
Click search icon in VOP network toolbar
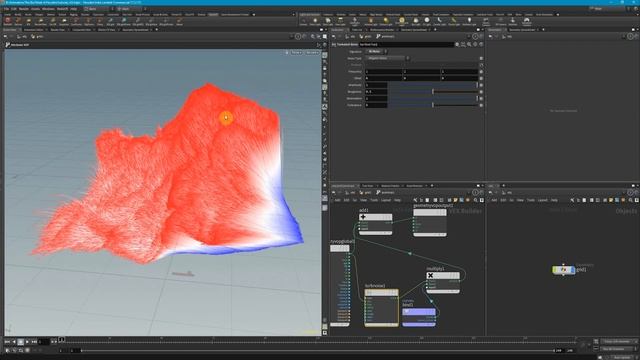click(476, 200)
